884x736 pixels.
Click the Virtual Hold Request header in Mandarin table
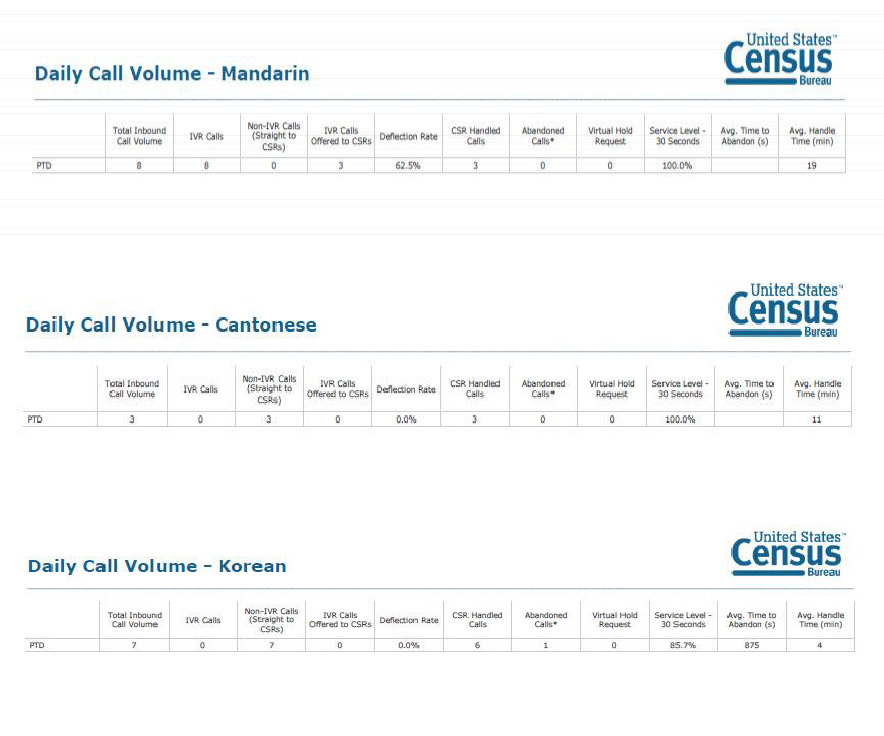point(609,136)
